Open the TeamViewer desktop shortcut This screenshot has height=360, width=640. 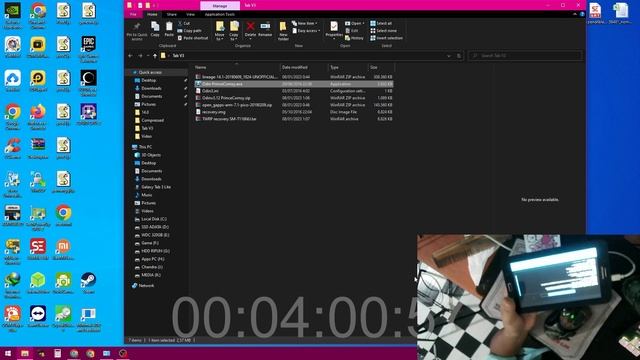(x=38, y=317)
